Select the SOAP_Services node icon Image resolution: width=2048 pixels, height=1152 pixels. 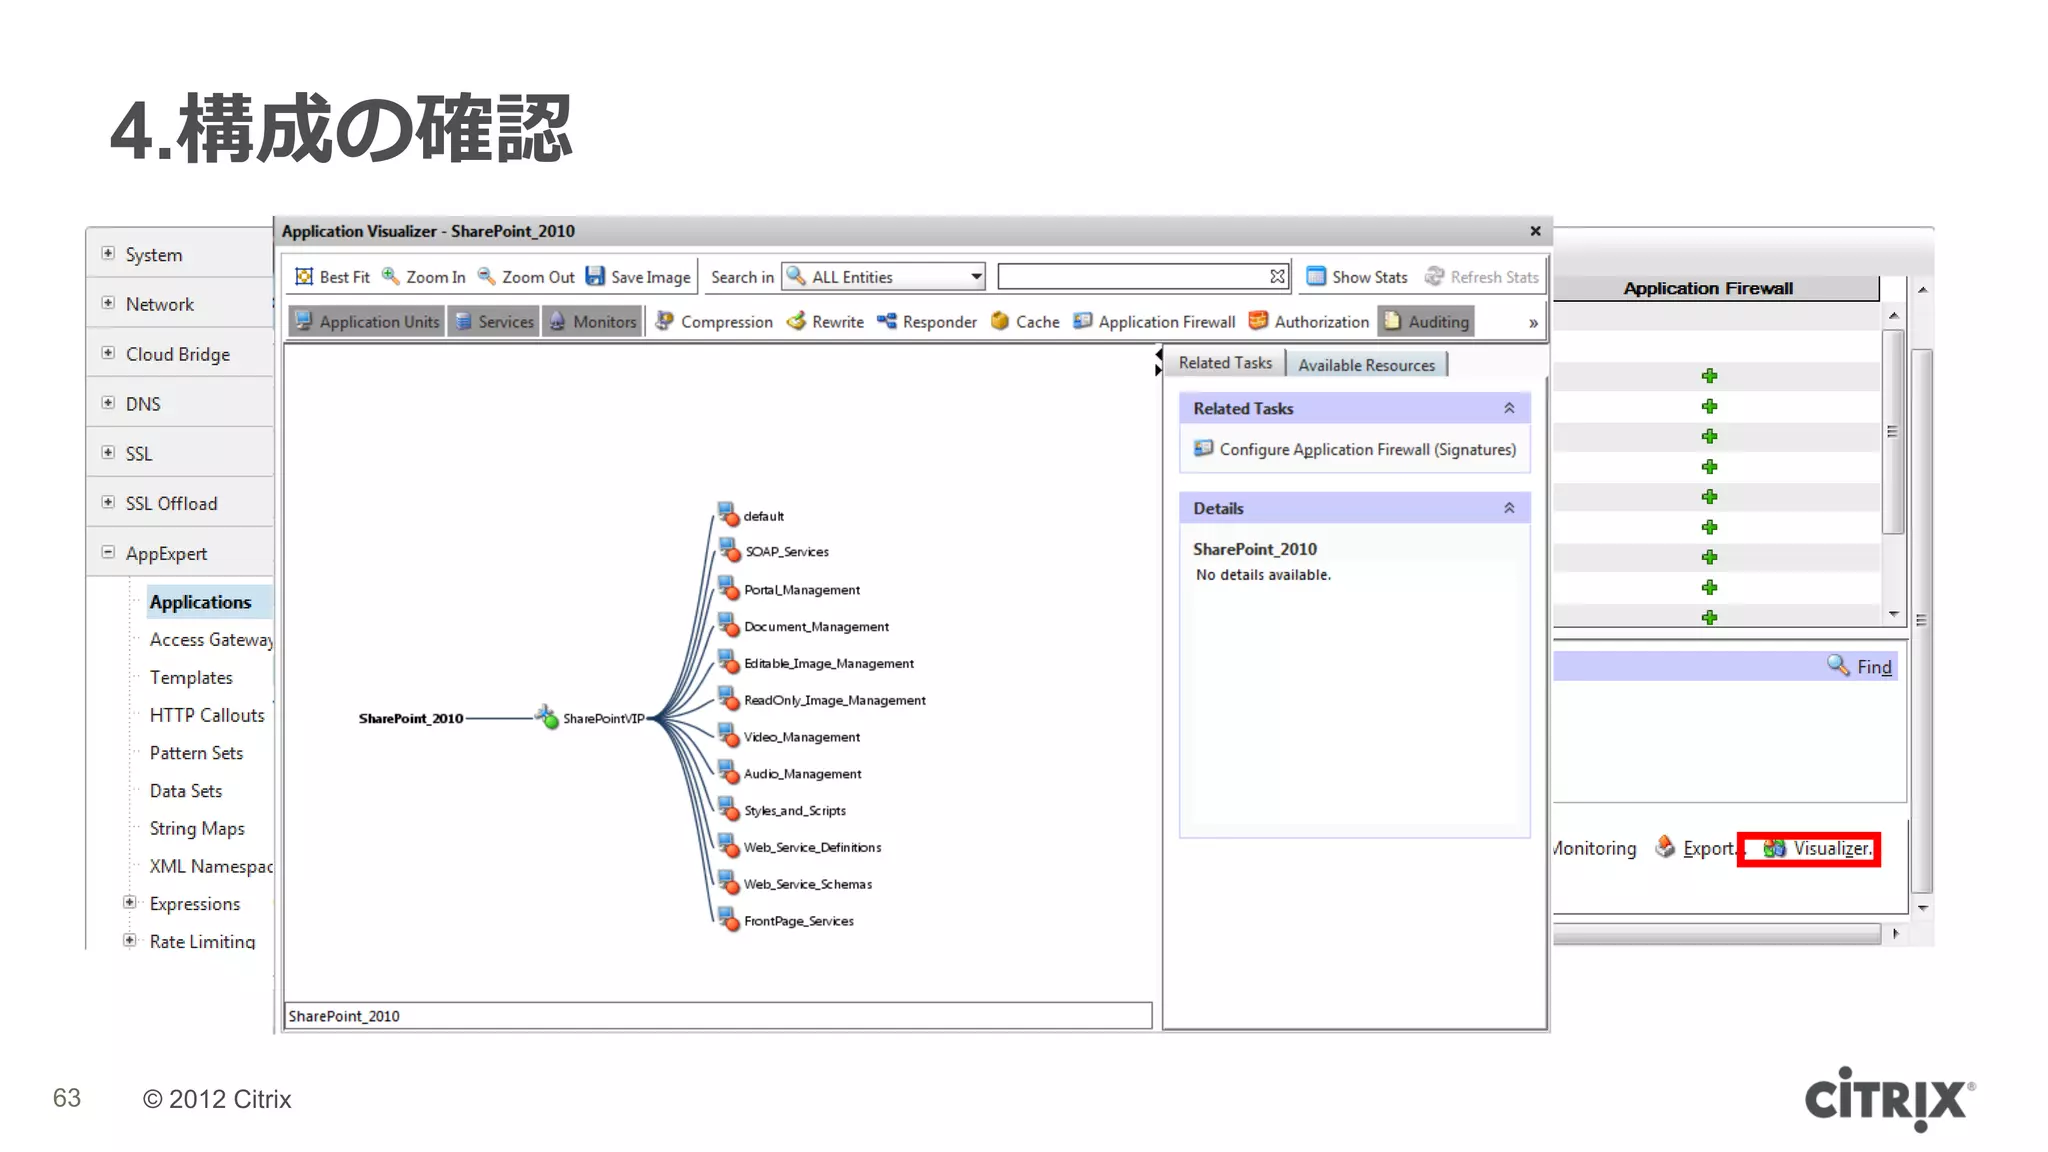pyautogui.click(x=728, y=550)
